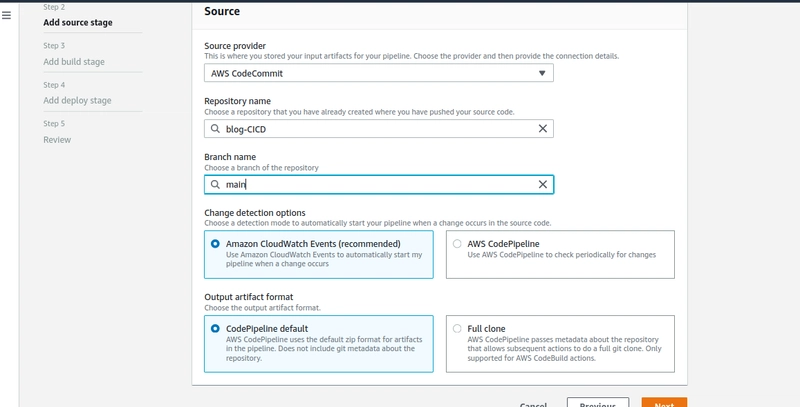
Task: Go to Add build stage step
Action: 73,62
